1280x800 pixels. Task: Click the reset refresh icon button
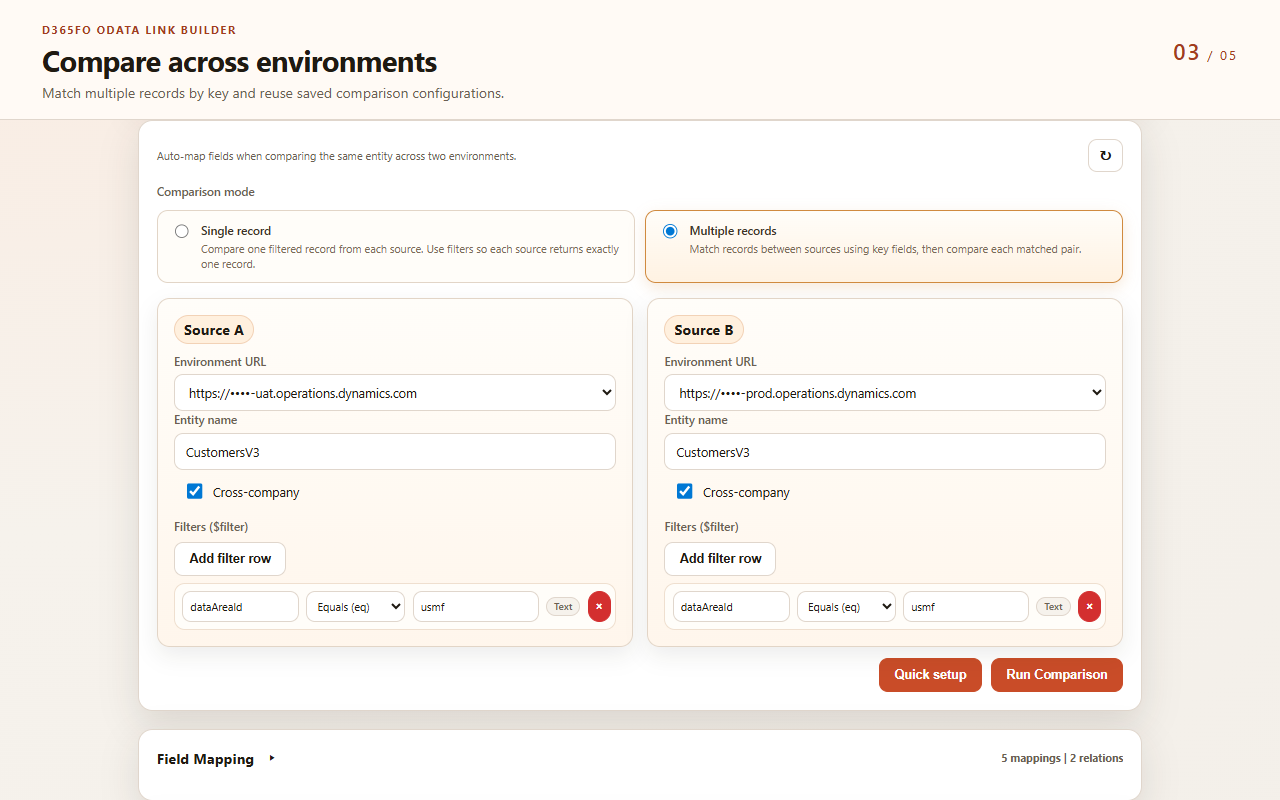pyautogui.click(x=1105, y=156)
